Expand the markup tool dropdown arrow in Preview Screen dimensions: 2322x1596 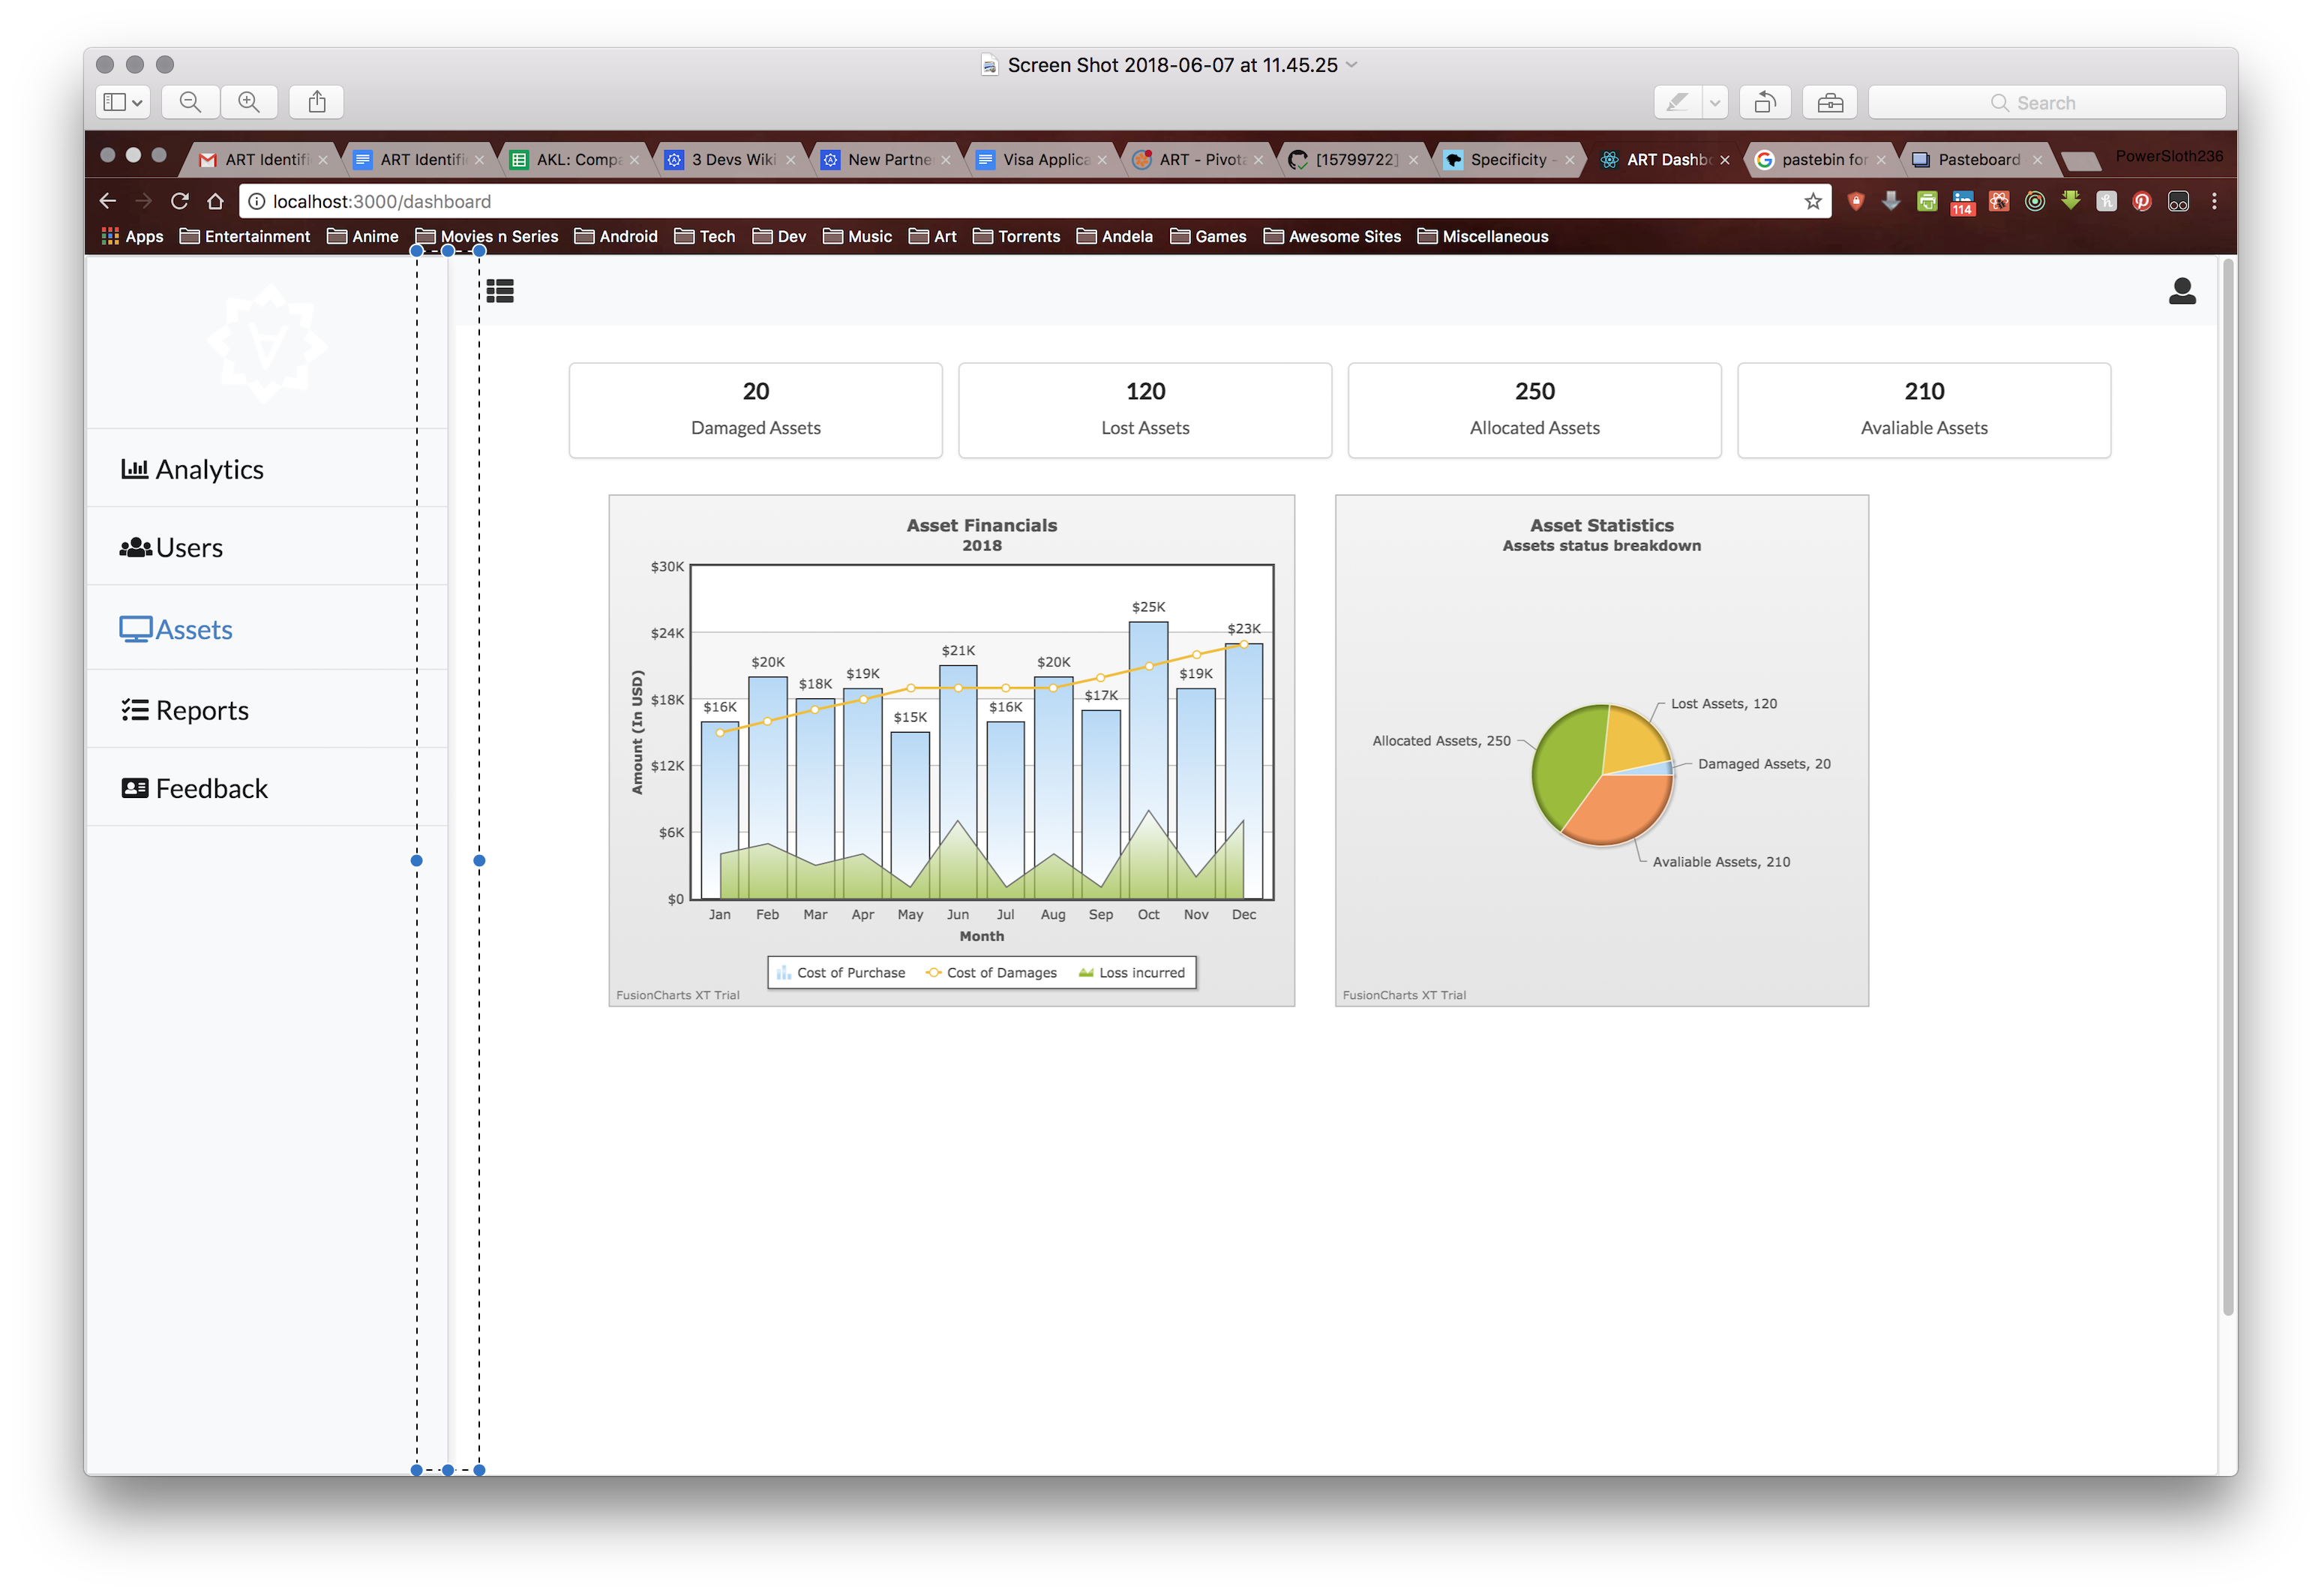coord(1715,102)
